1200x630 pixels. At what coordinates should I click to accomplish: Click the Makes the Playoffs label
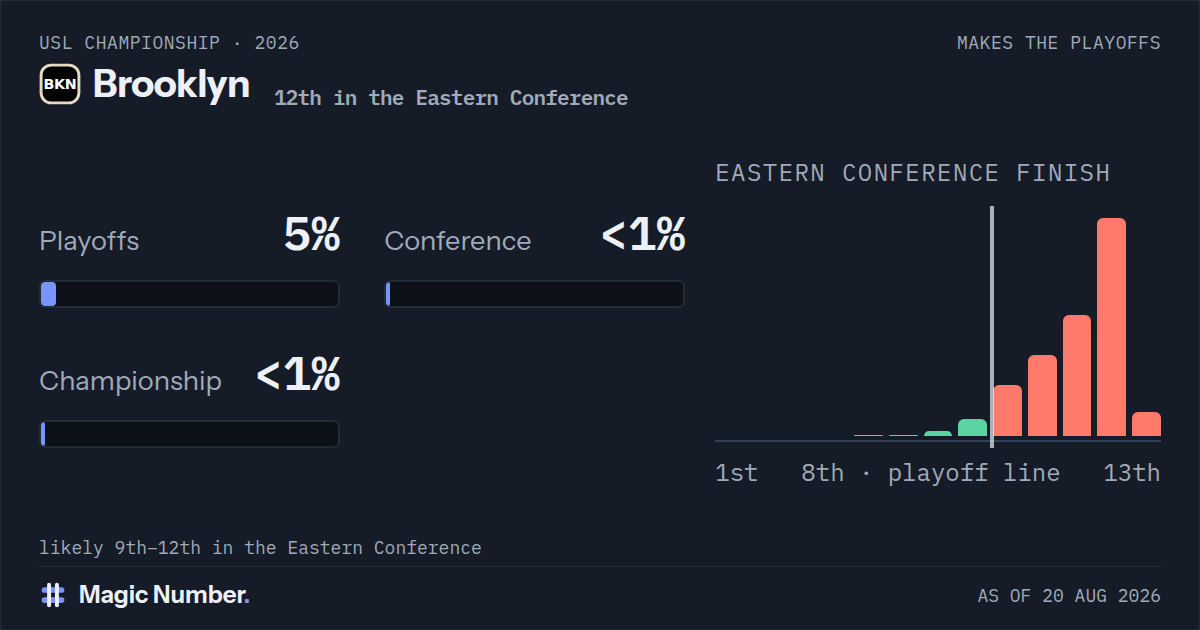click(x=1059, y=43)
